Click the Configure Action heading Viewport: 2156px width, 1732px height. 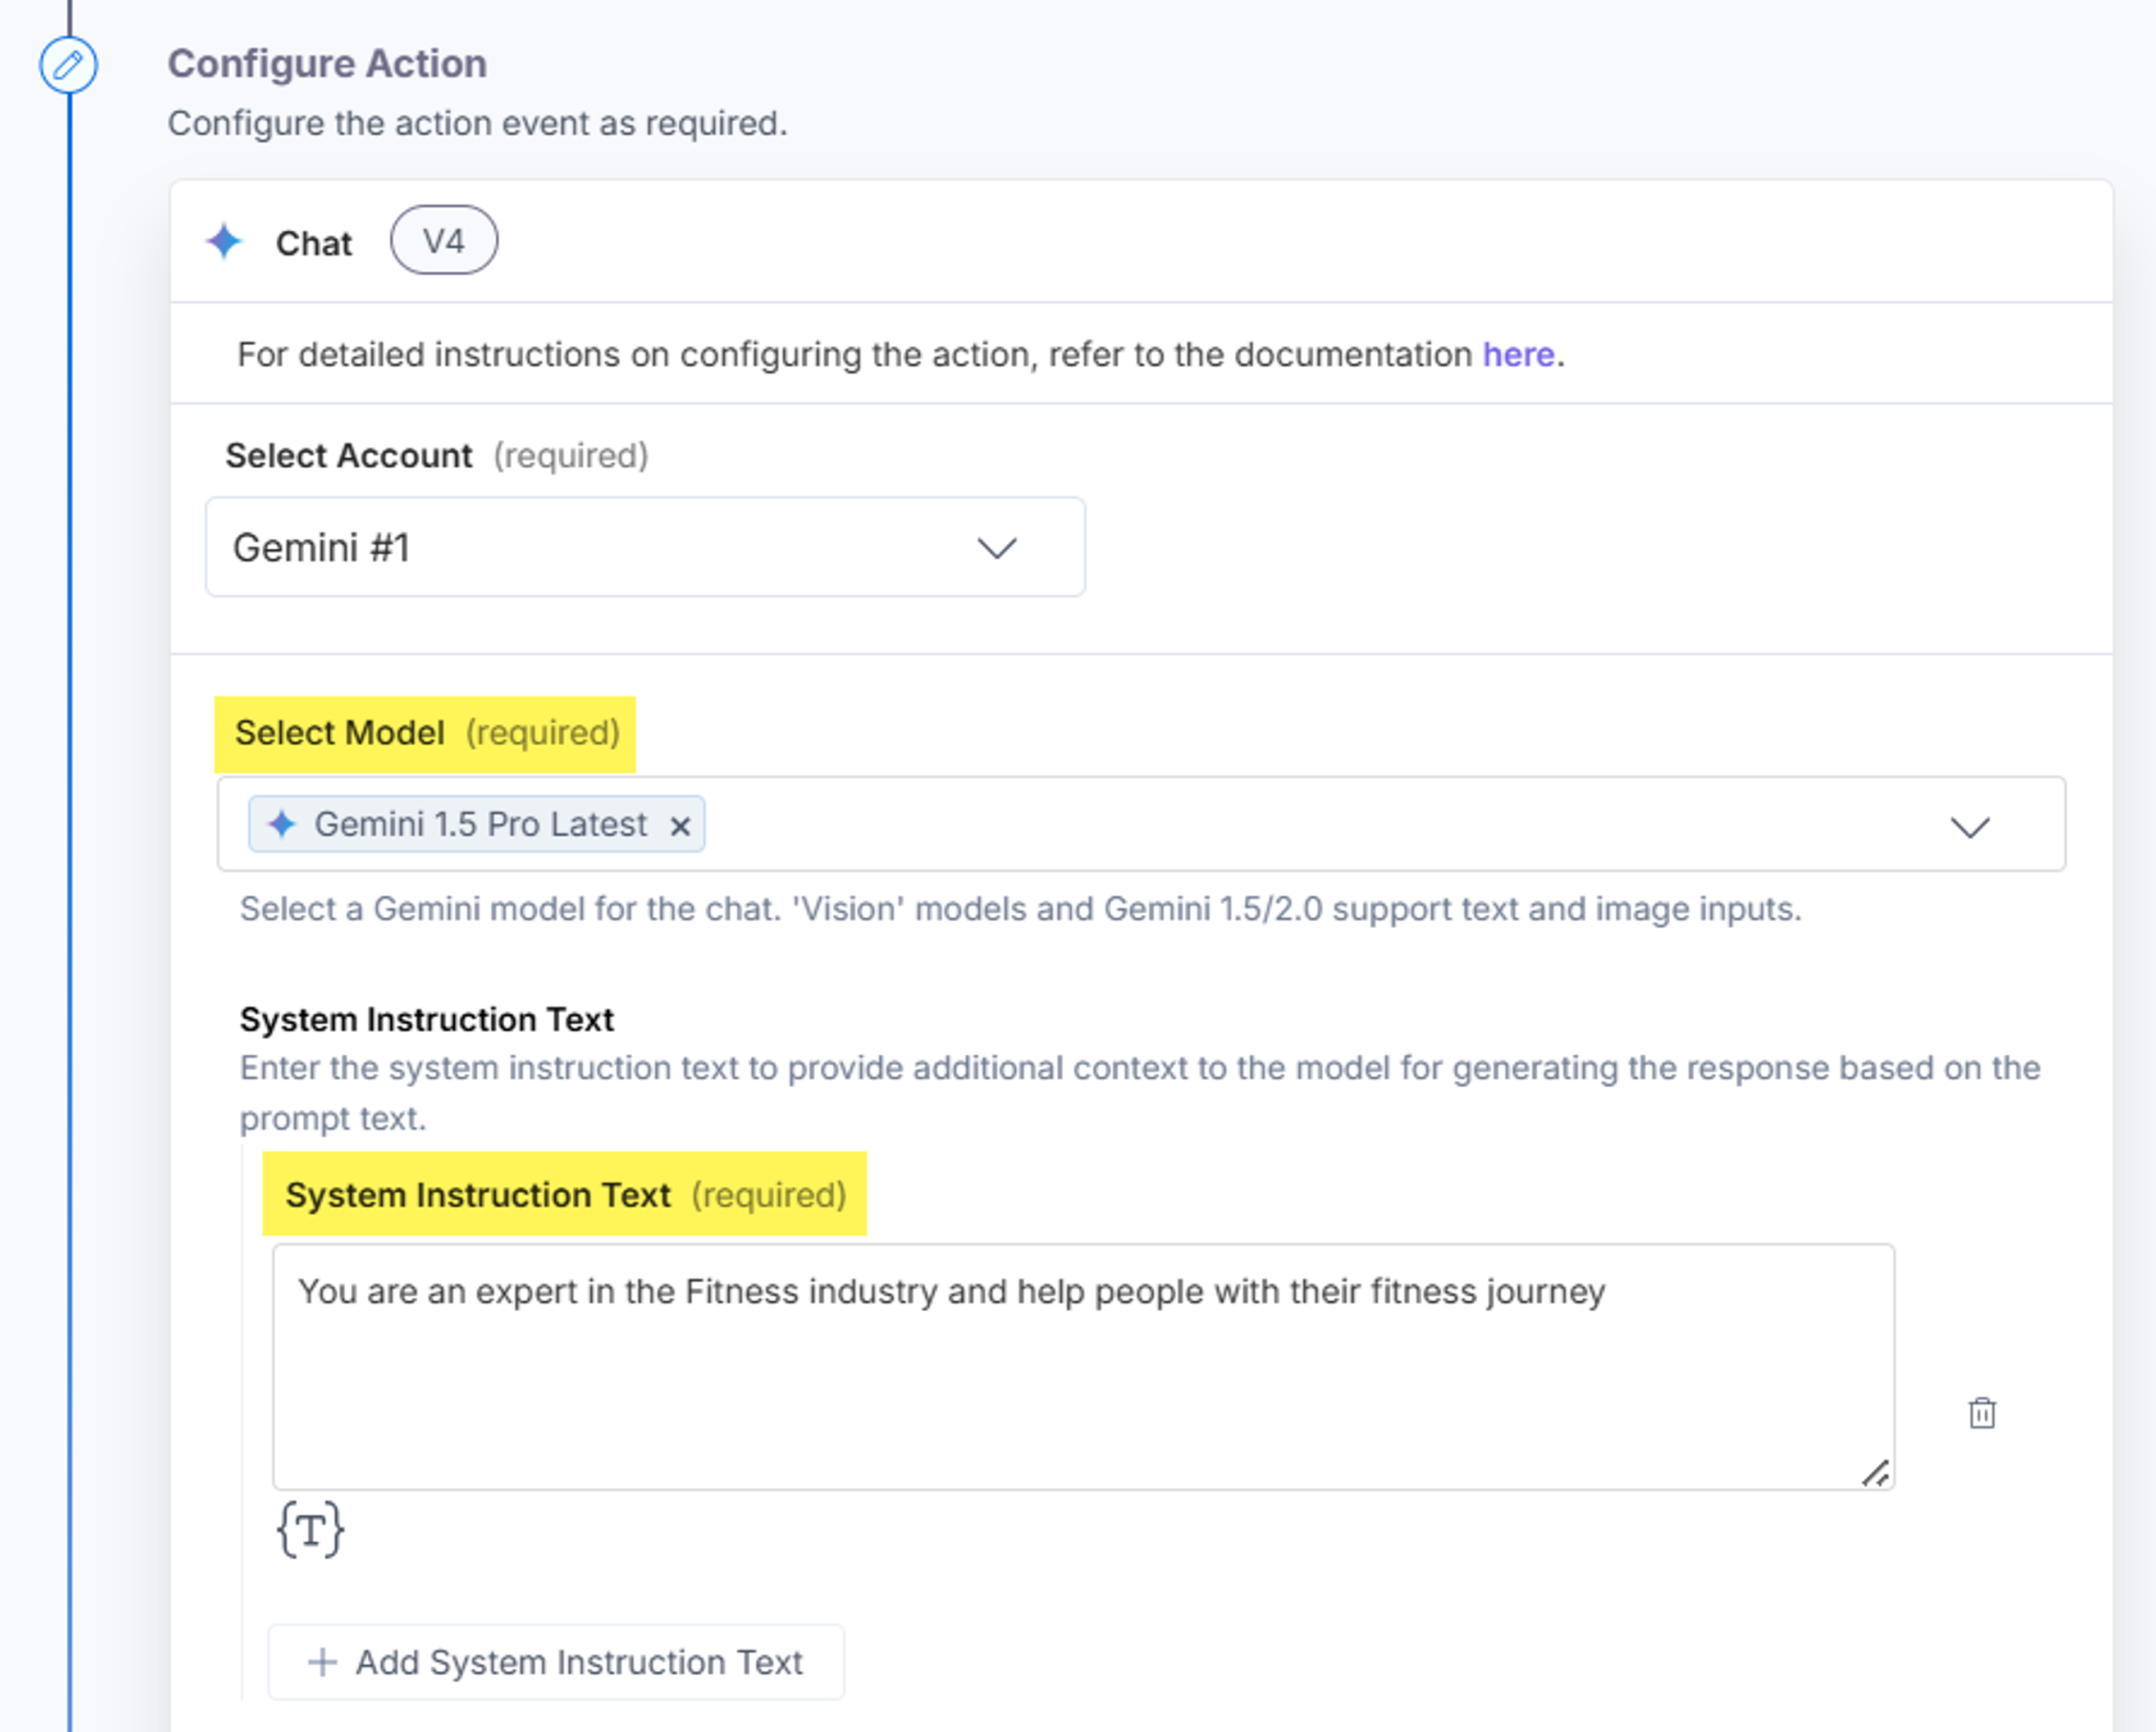pos(327,64)
